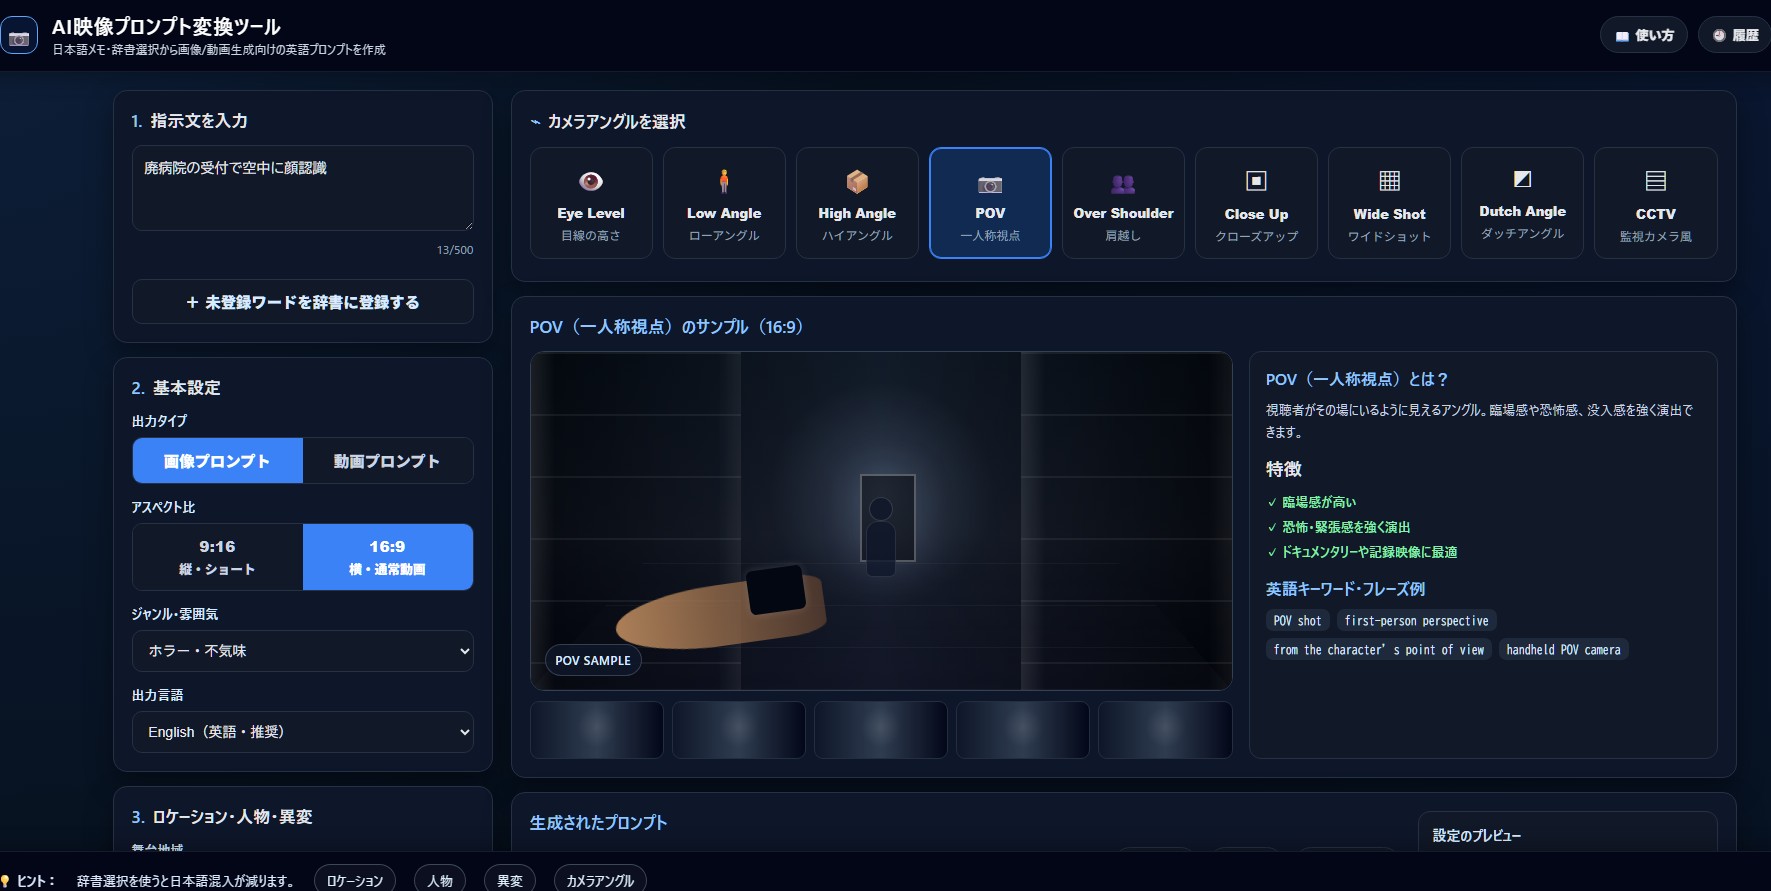Select the first sample thumbnail
The image size is (1771, 891).
(x=597, y=730)
